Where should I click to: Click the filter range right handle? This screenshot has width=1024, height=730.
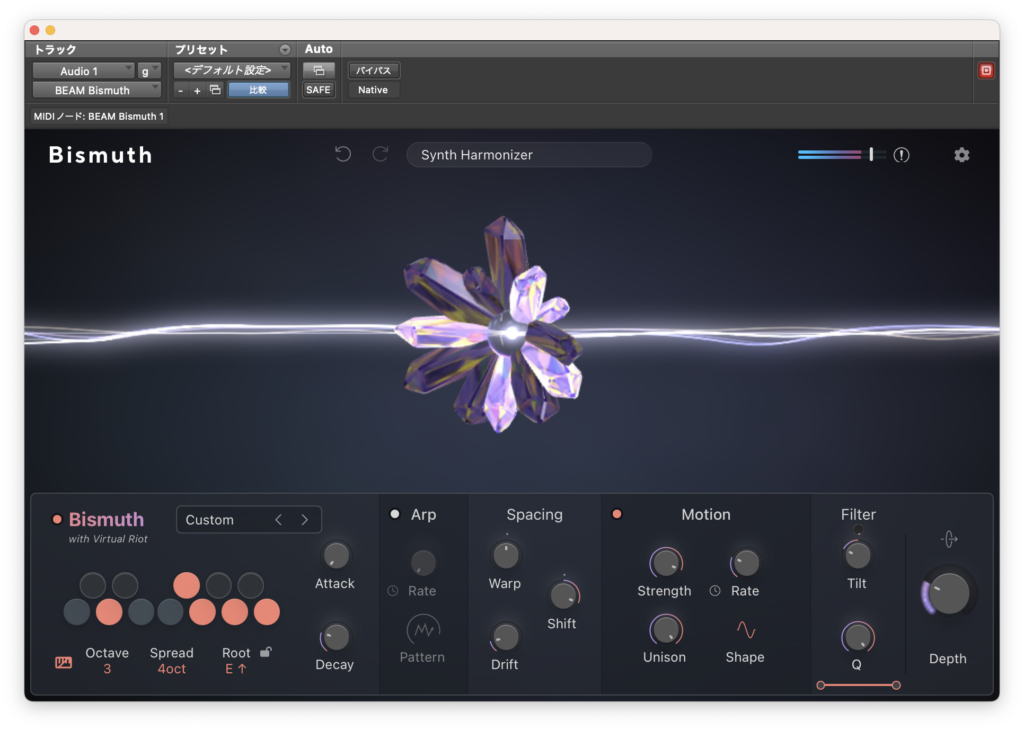[x=896, y=685]
